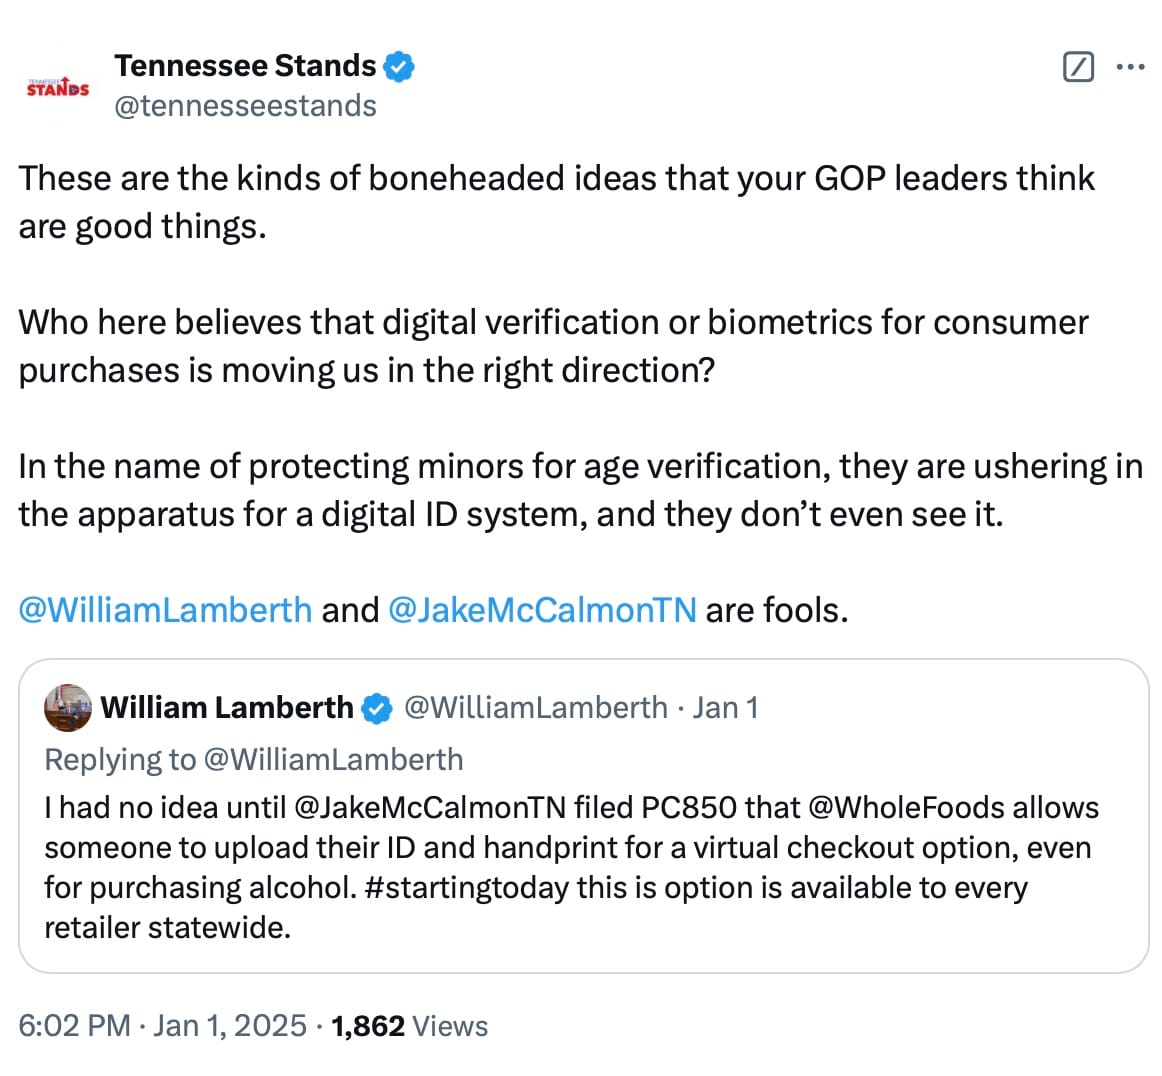Click the Grok slash-box icon

[1078, 67]
